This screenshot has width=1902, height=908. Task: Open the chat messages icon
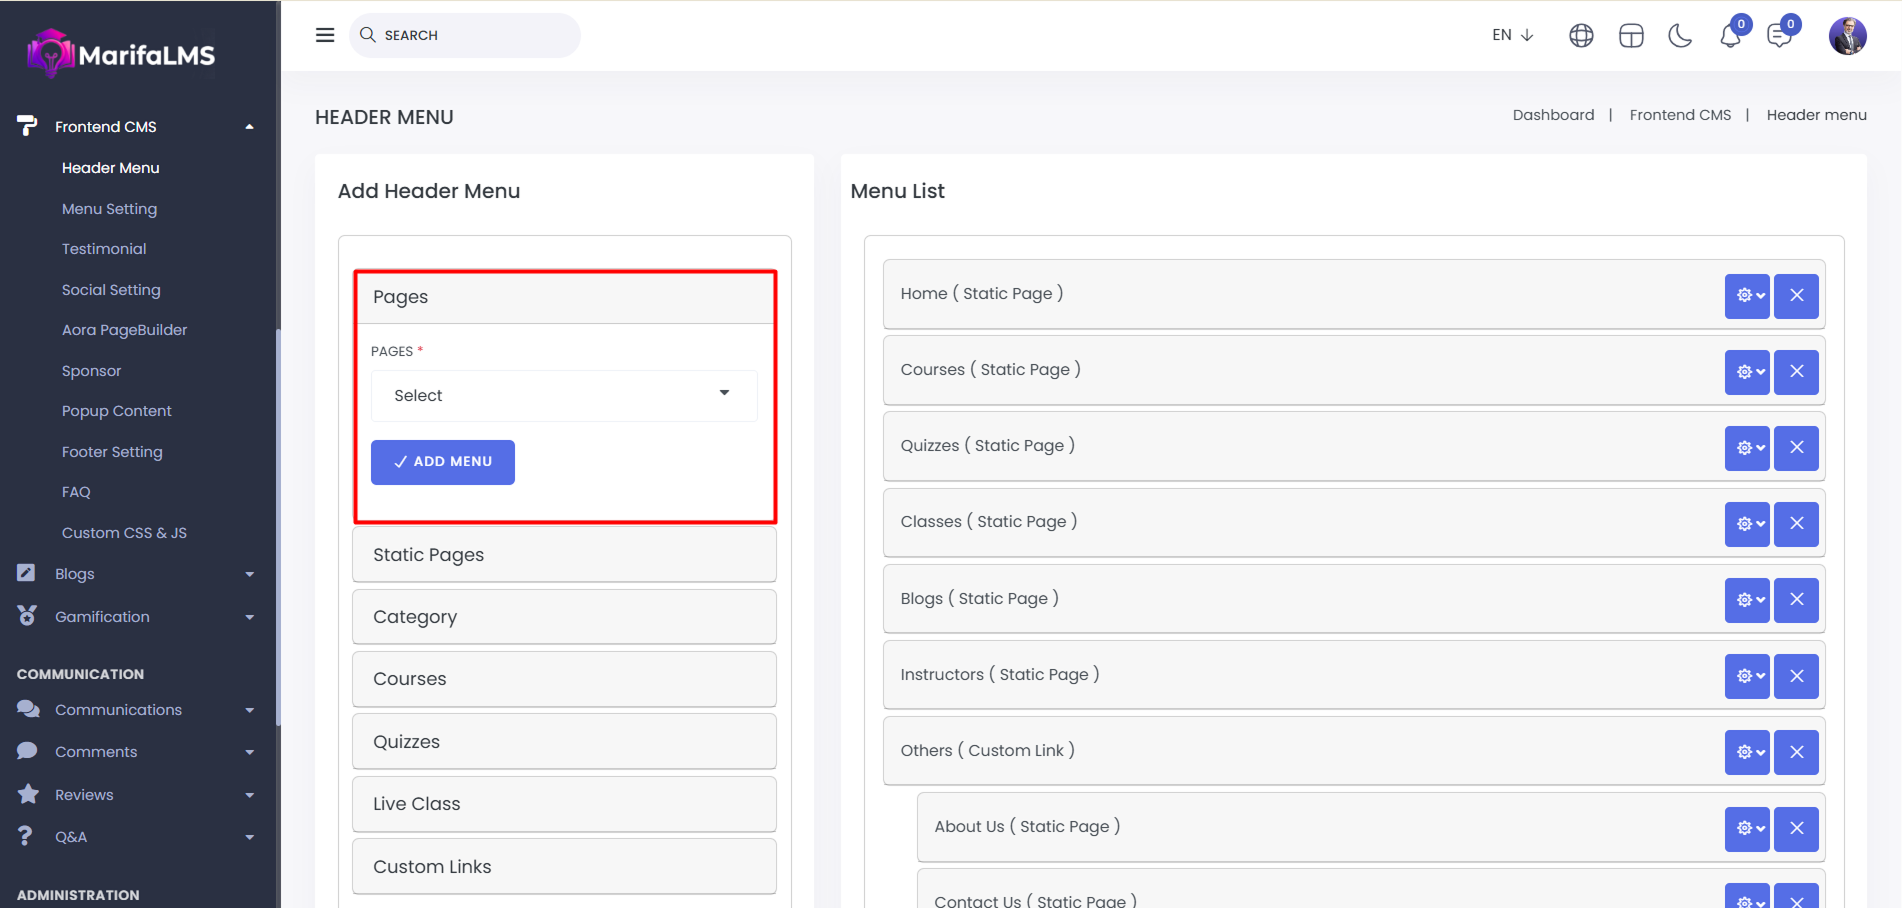pyautogui.click(x=1779, y=36)
